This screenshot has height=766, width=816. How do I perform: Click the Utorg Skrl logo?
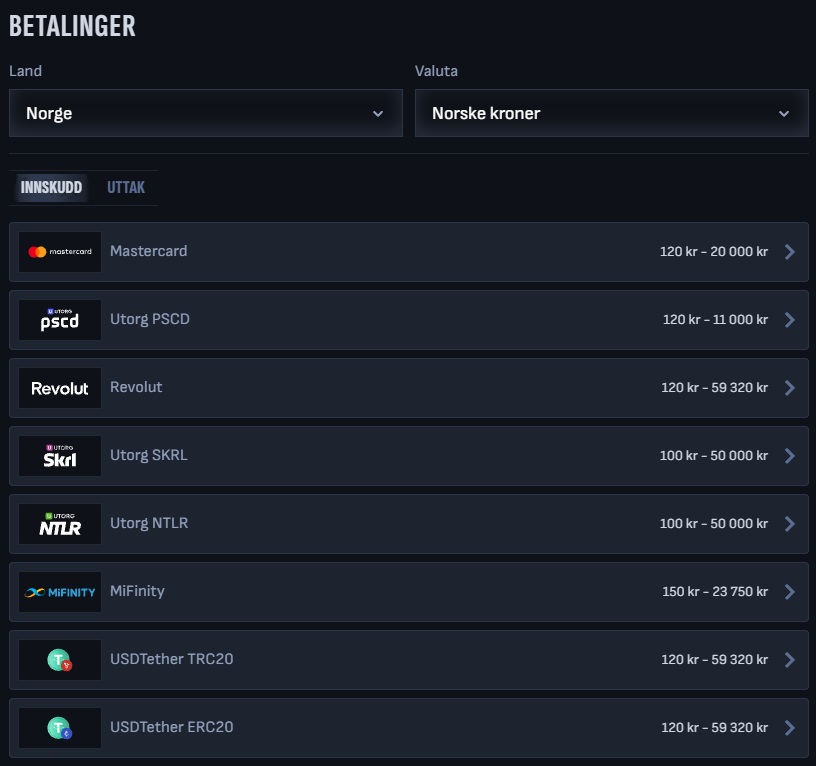pyautogui.click(x=60, y=456)
